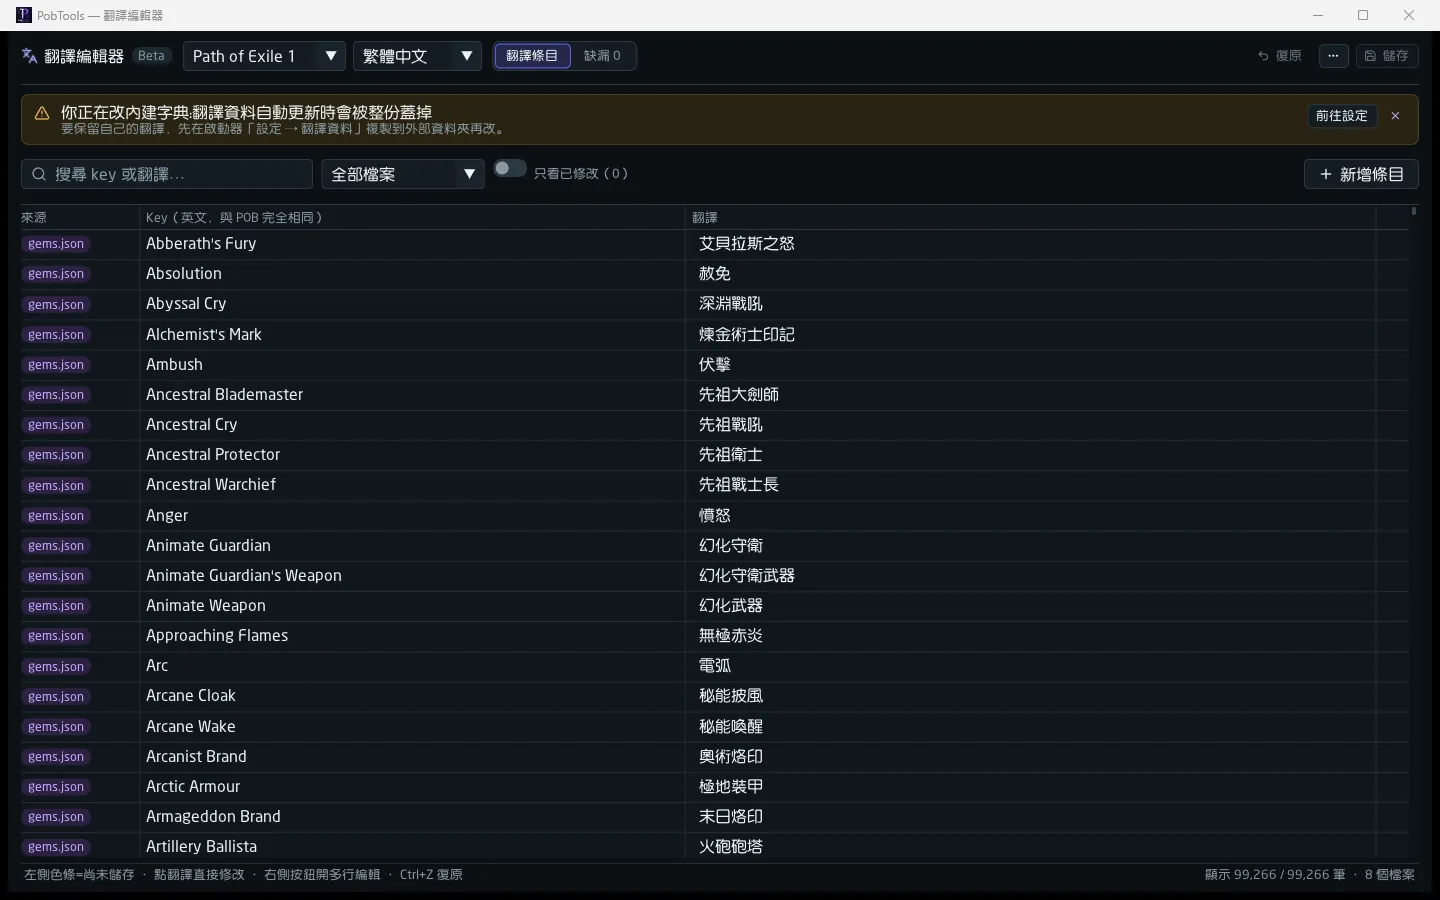Image resolution: width=1440 pixels, height=900 pixels.
Task: Click the magnifier icon in the search box
Action: 39,174
